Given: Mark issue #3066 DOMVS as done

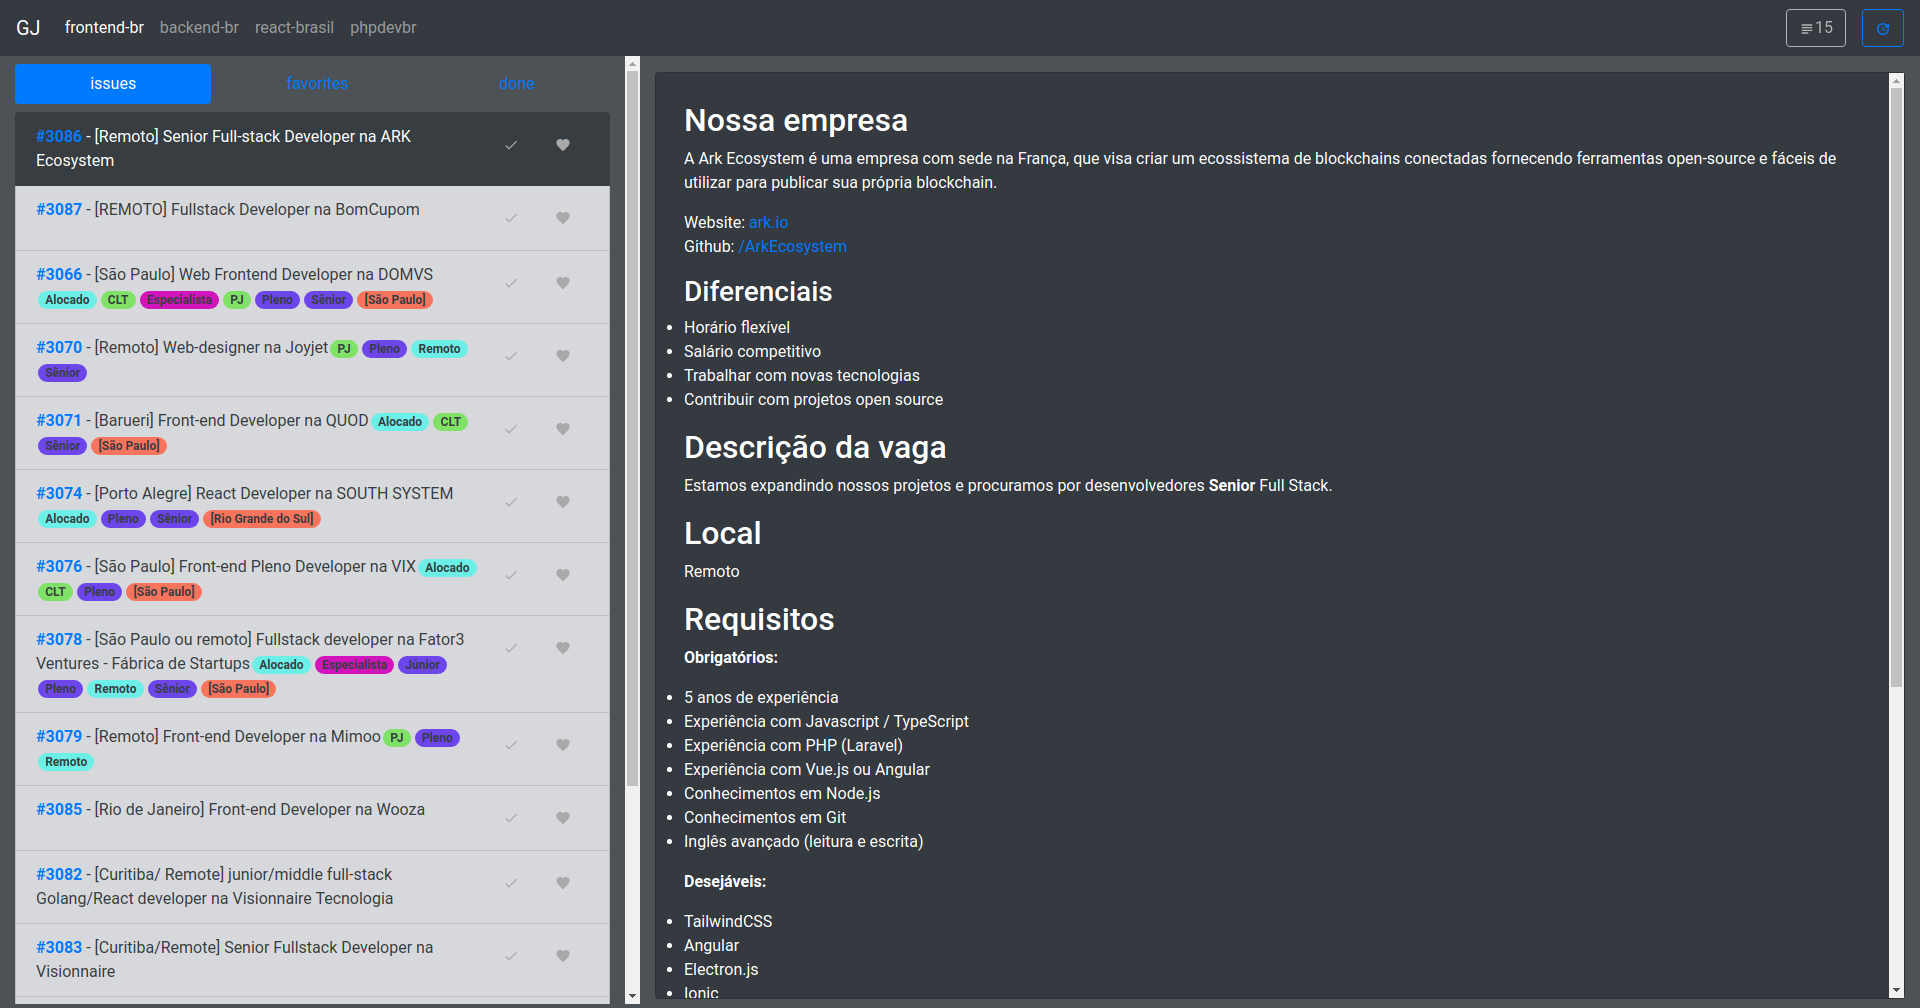Looking at the screenshot, I should pos(511,283).
